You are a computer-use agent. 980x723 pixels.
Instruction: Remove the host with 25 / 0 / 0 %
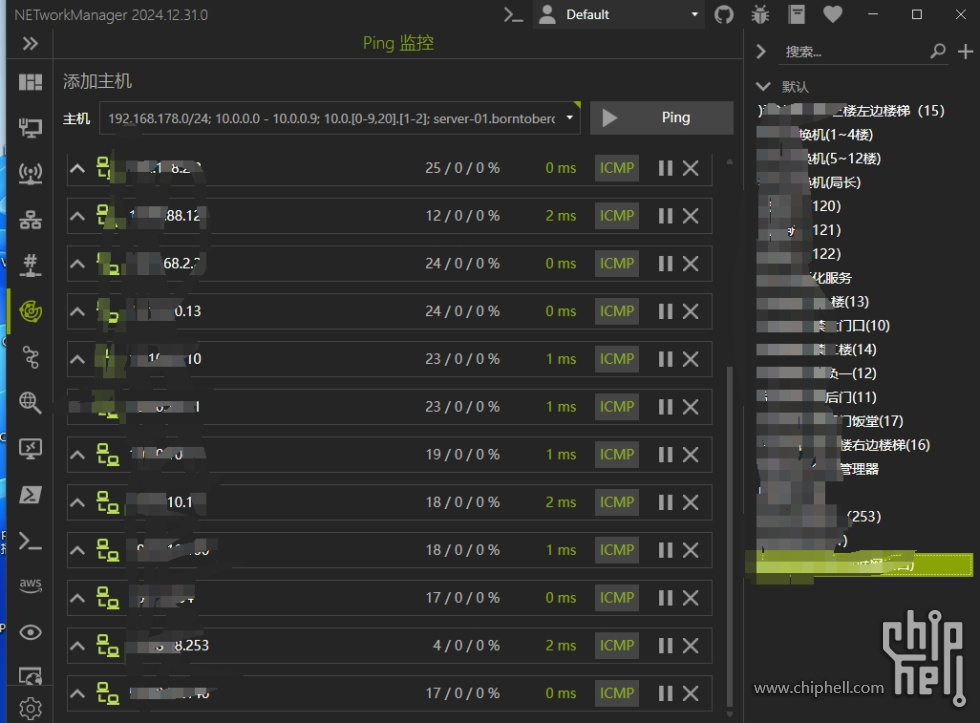click(x=691, y=168)
